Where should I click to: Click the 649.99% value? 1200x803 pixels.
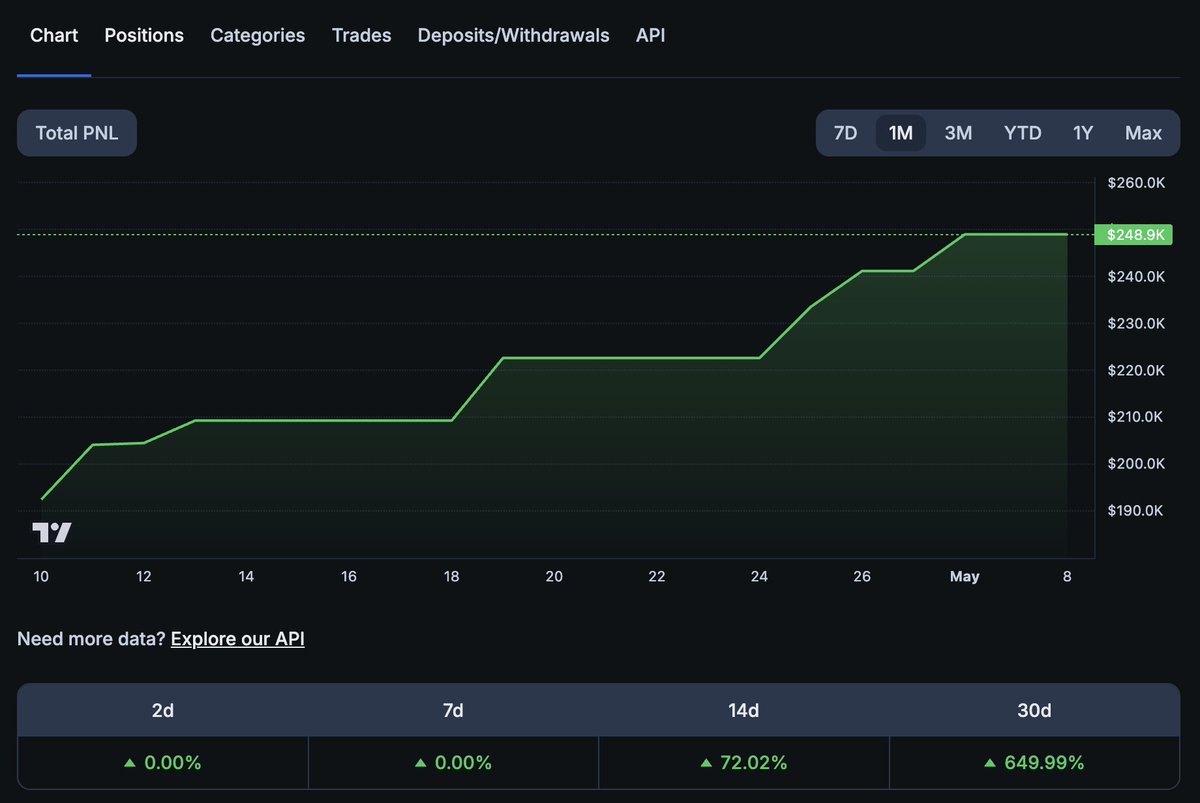tap(1043, 763)
